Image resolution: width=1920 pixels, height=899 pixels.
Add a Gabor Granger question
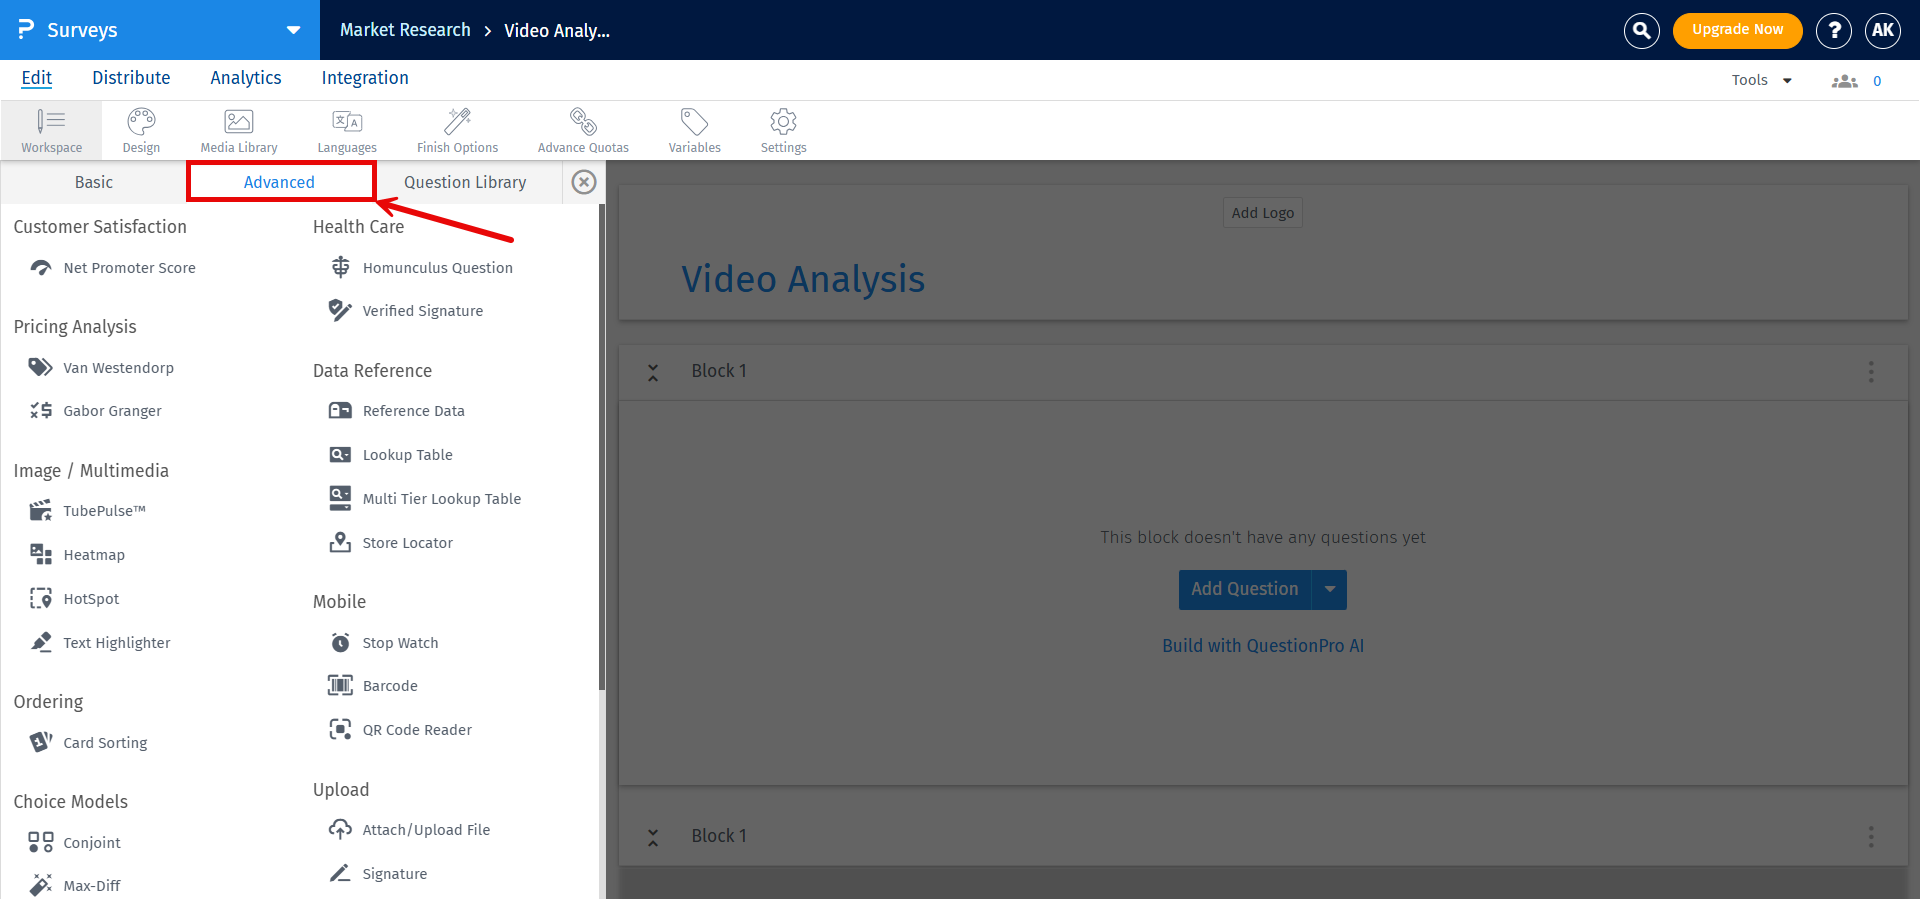coord(96,411)
